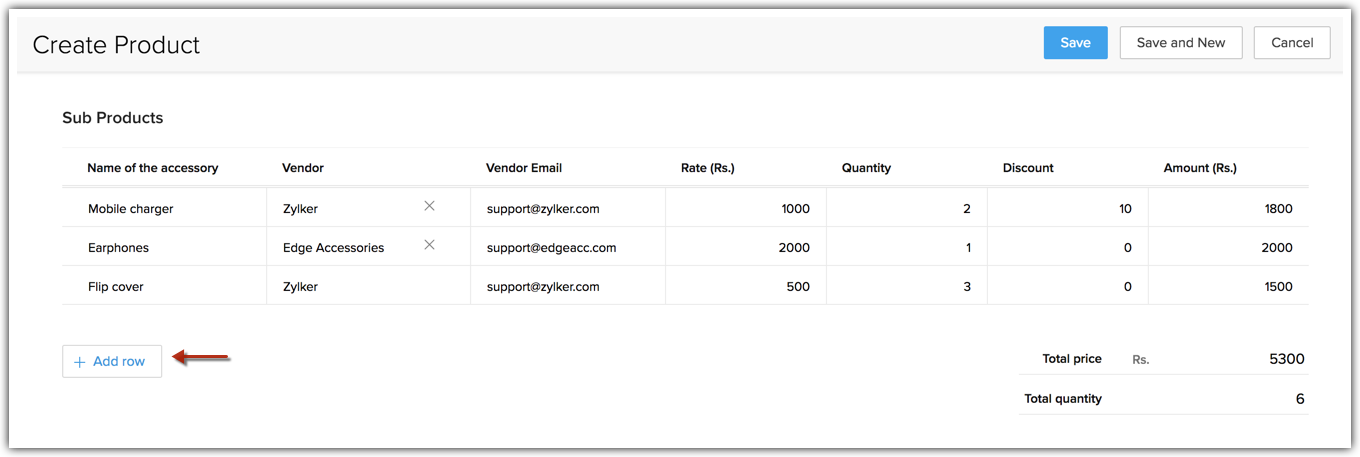Viewport: 1360px width, 457px height.
Task: Edit Mobile charger rate of 1000
Action: click(x=745, y=209)
